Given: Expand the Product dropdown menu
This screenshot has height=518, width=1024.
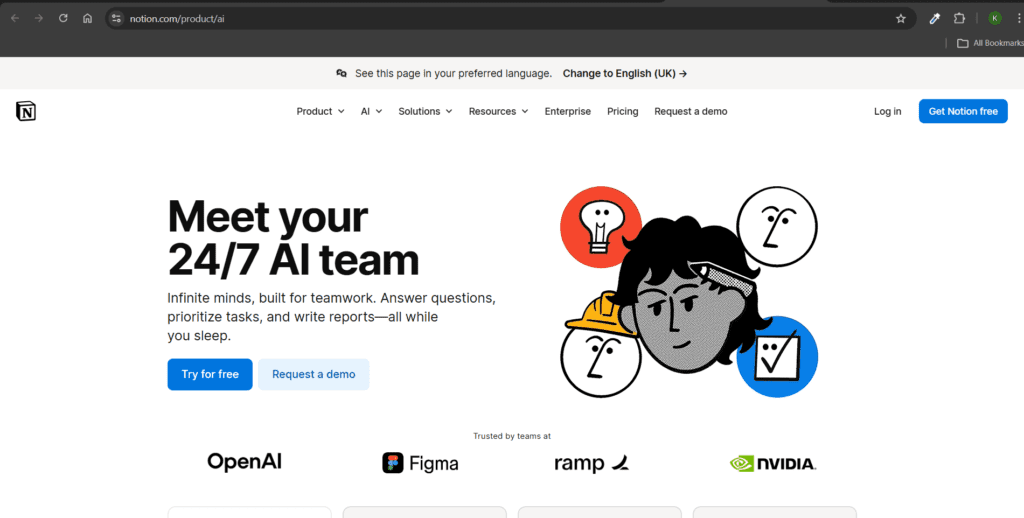Looking at the screenshot, I should (320, 111).
